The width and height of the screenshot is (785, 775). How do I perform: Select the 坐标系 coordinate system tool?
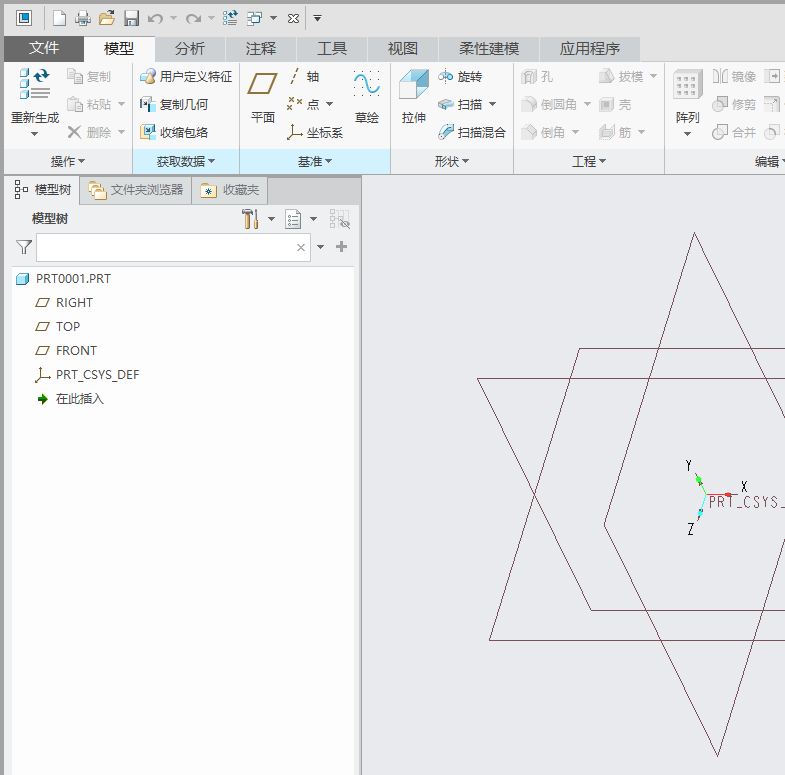click(315, 132)
